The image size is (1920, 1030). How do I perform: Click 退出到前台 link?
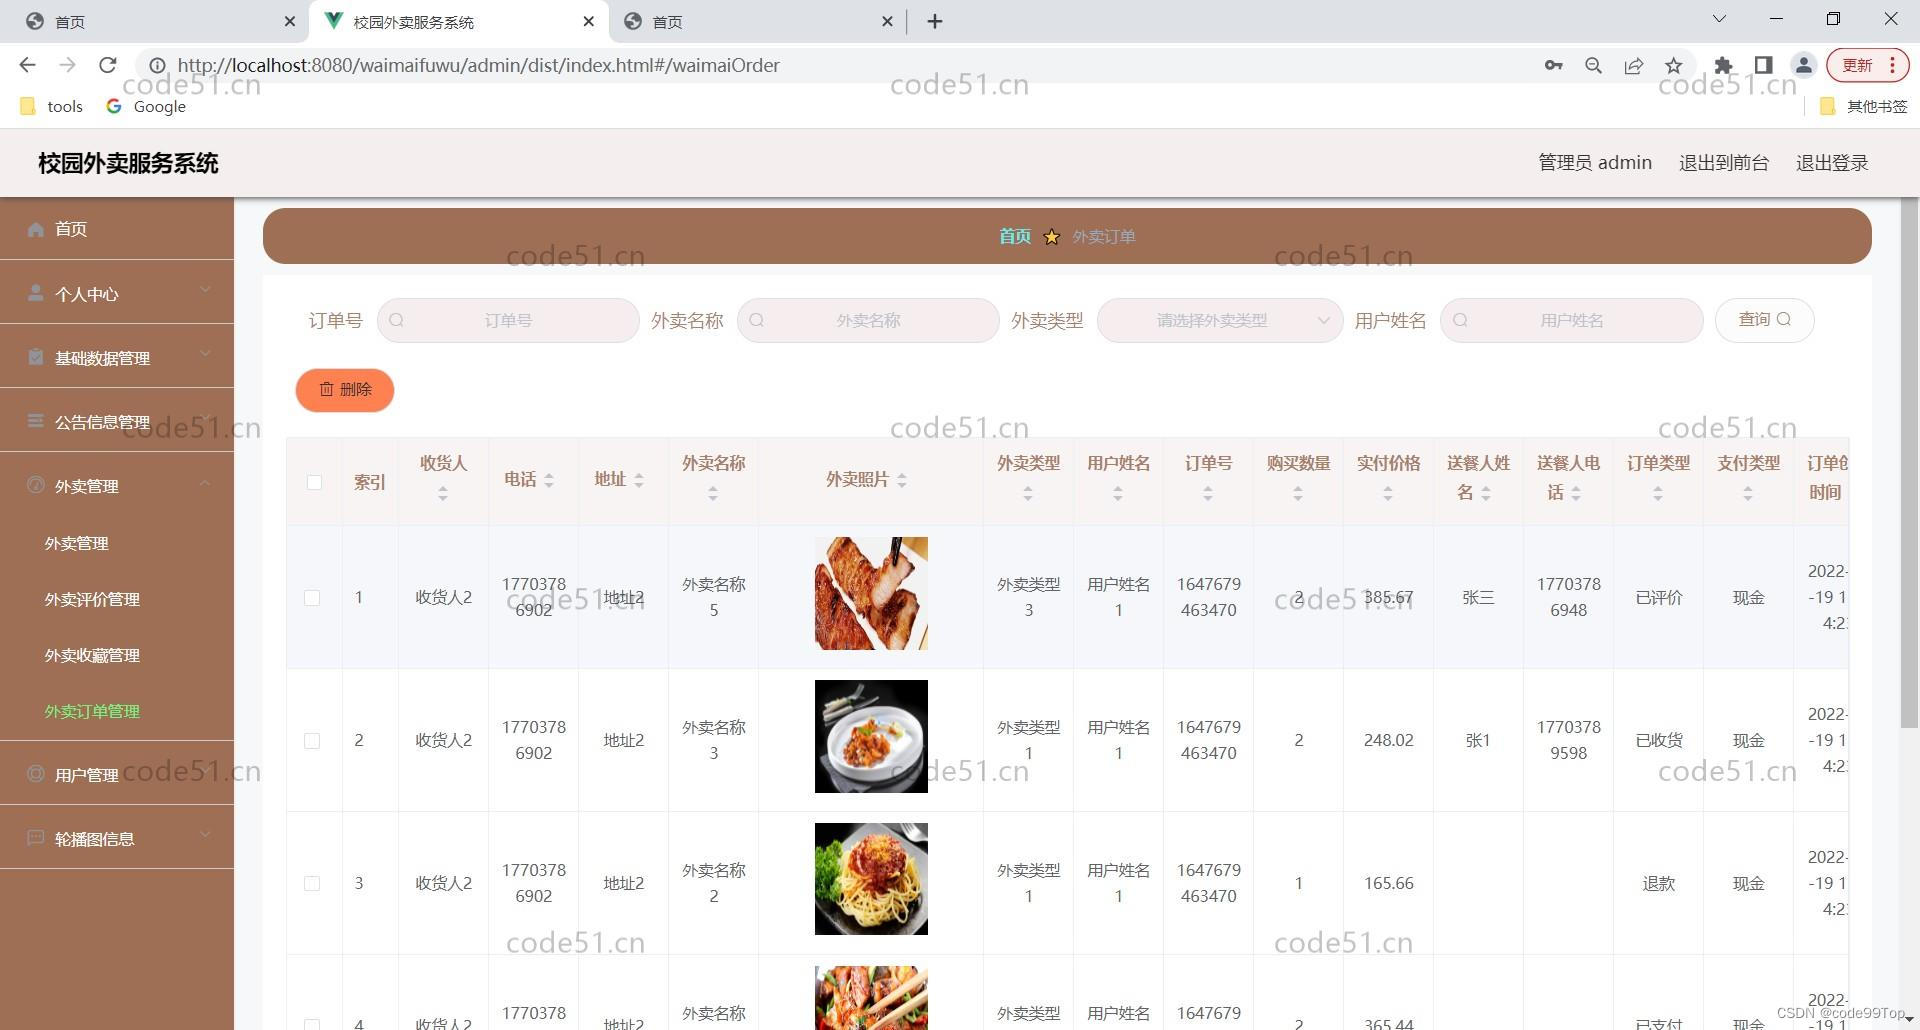(x=1723, y=163)
